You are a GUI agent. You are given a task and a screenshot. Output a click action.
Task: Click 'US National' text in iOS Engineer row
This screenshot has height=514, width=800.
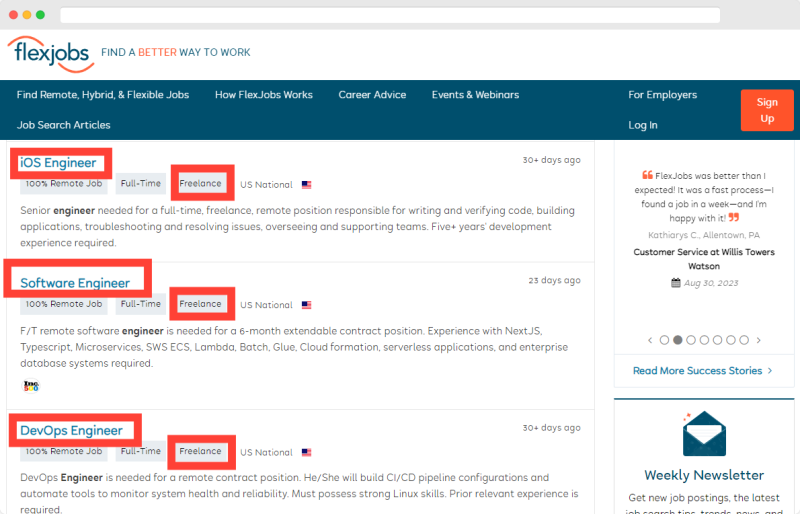266,185
